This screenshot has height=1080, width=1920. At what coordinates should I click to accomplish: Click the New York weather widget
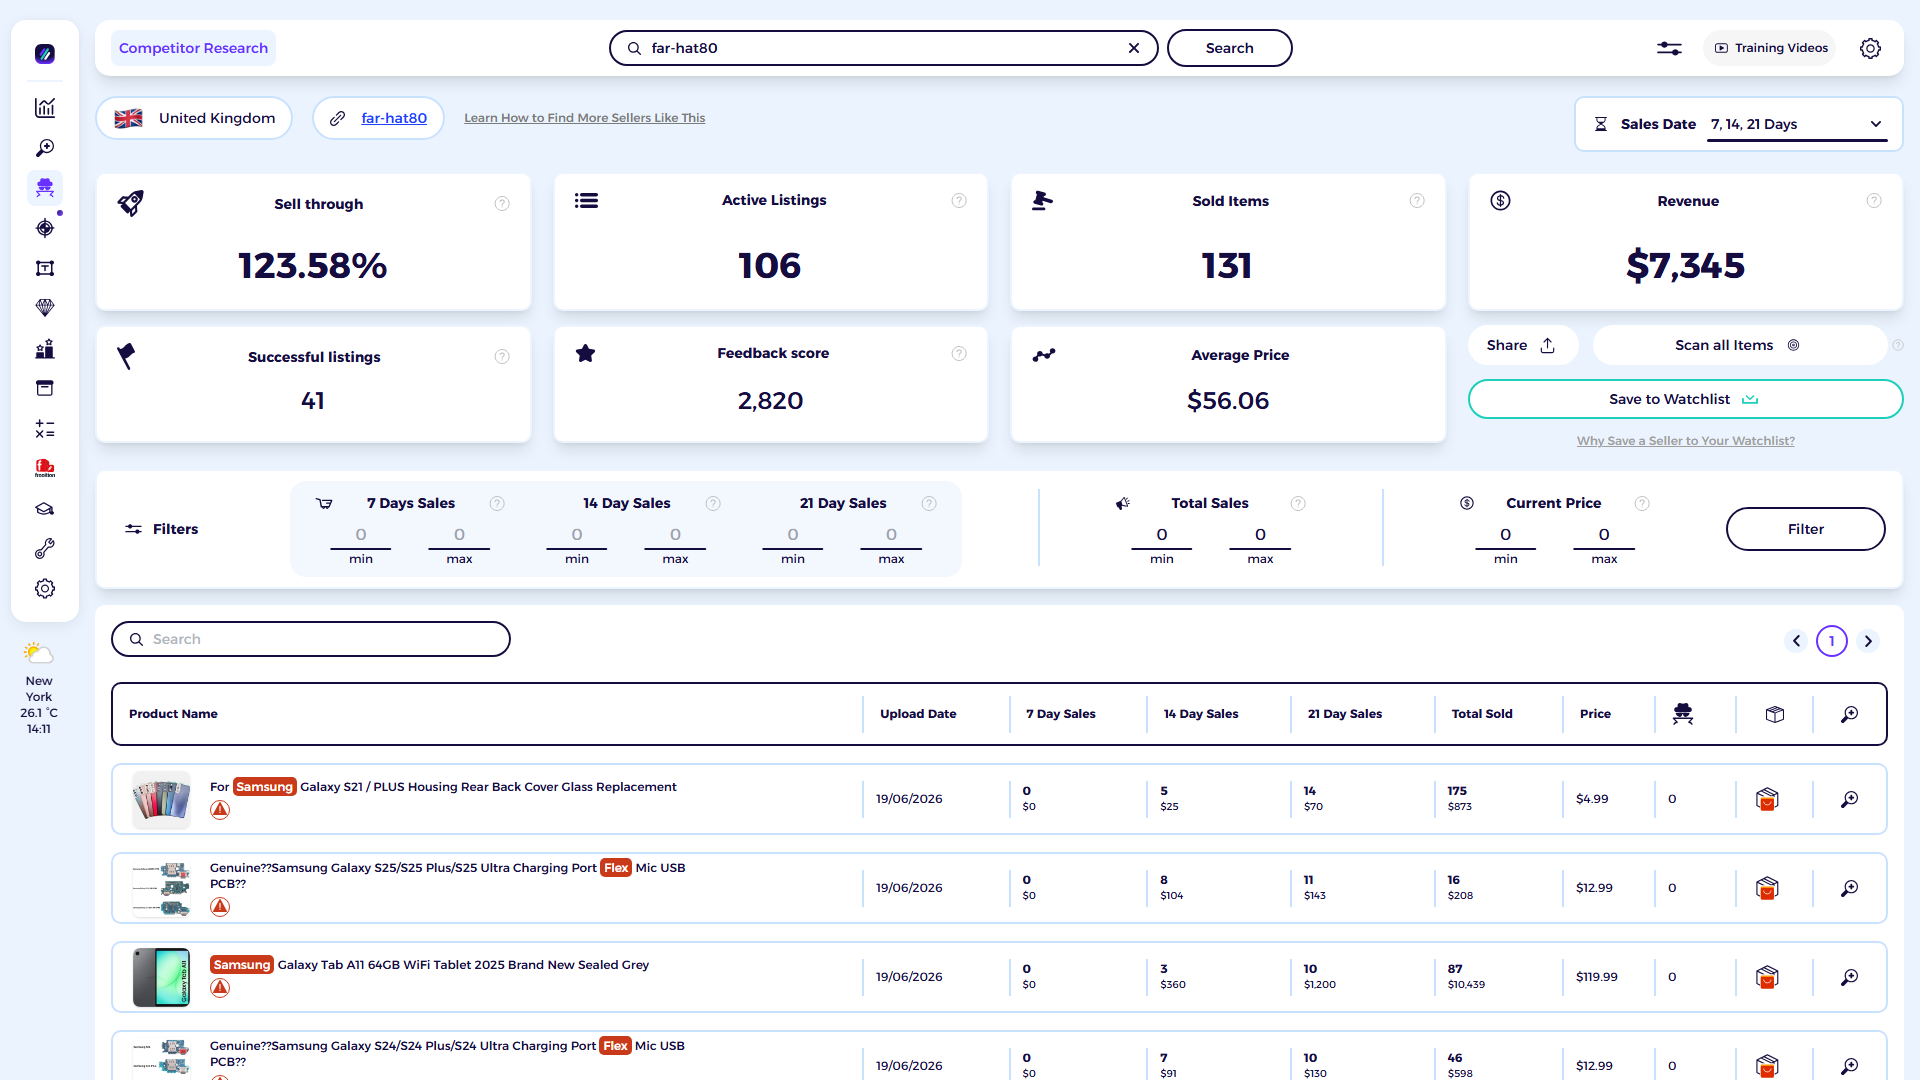click(39, 689)
